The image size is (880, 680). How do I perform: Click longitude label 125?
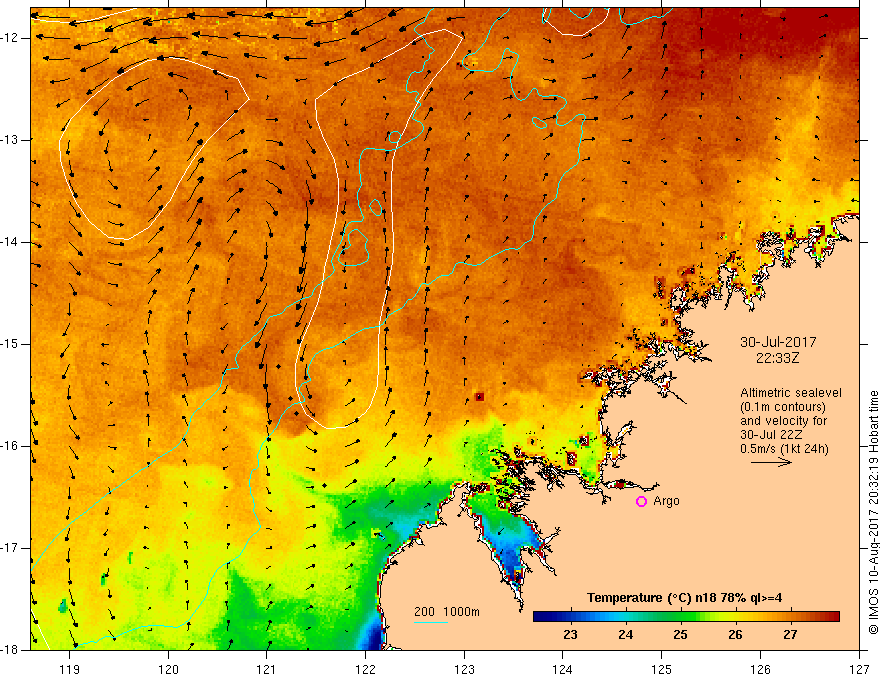point(662,669)
